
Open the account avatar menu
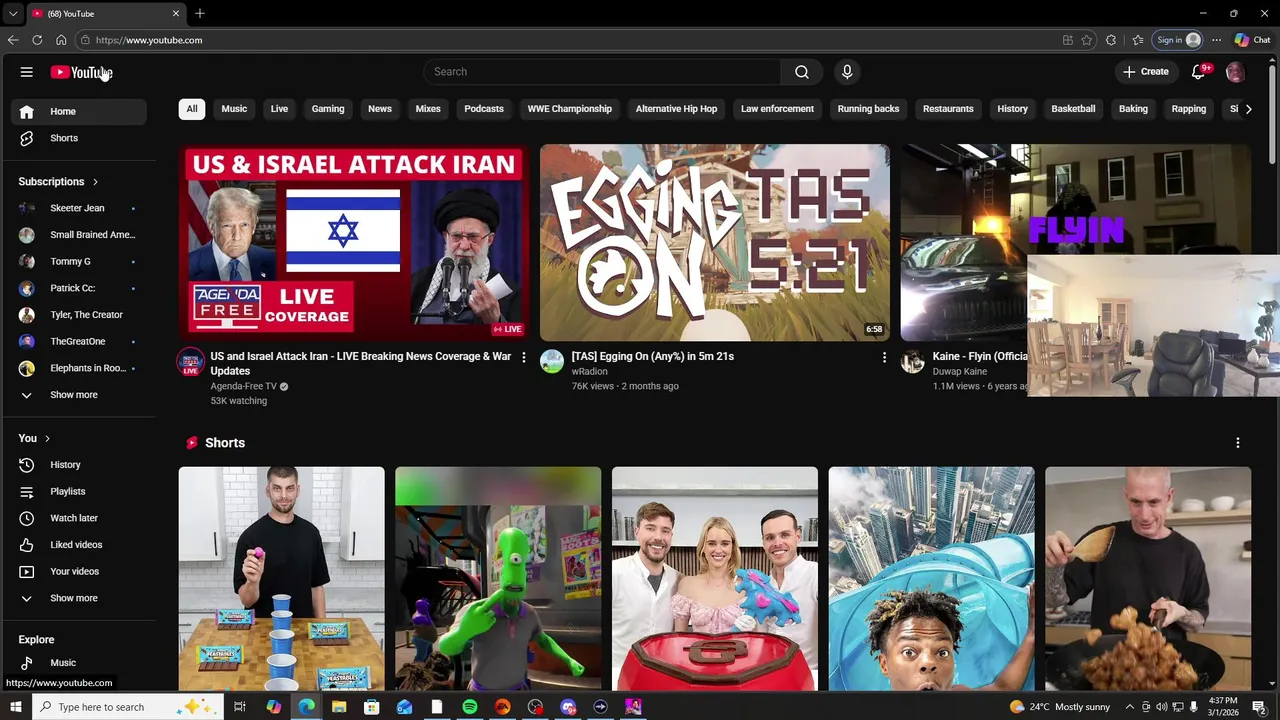tap(1235, 72)
